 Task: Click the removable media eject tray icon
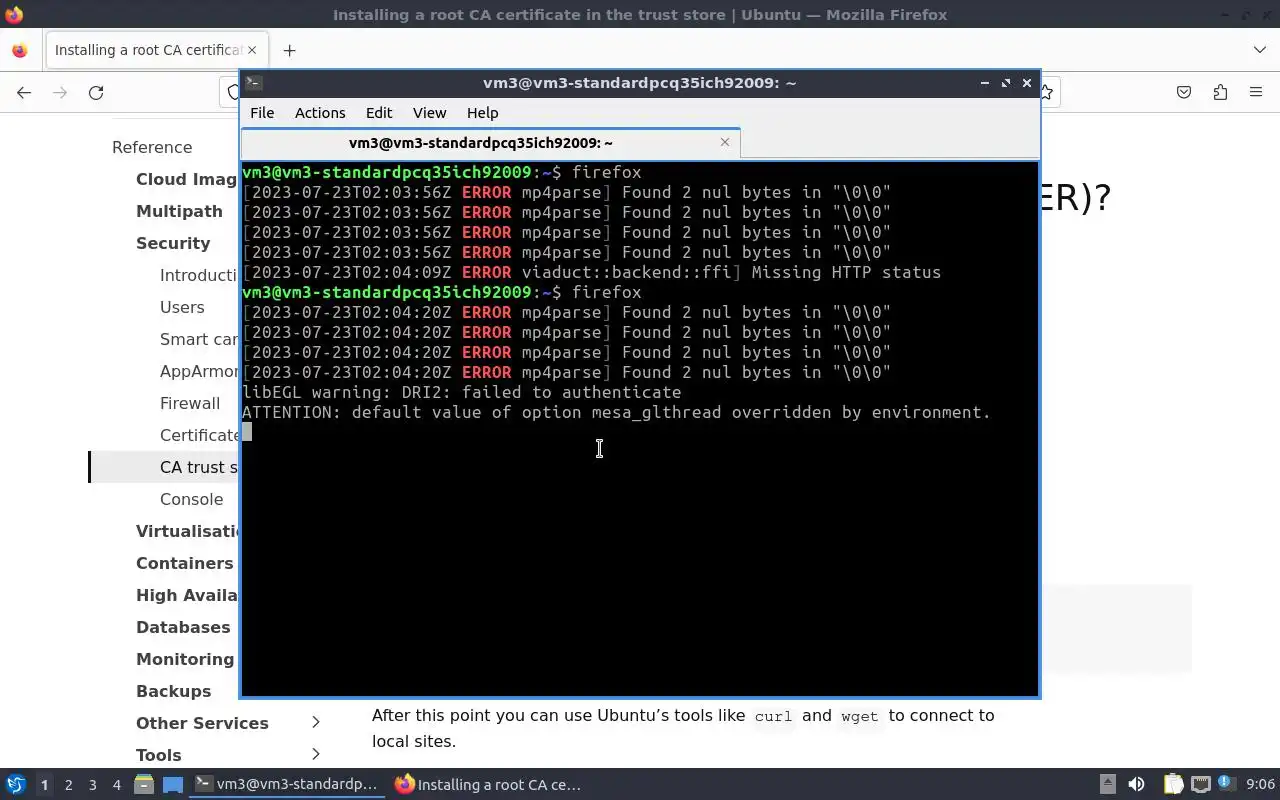click(x=1107, y=785)
